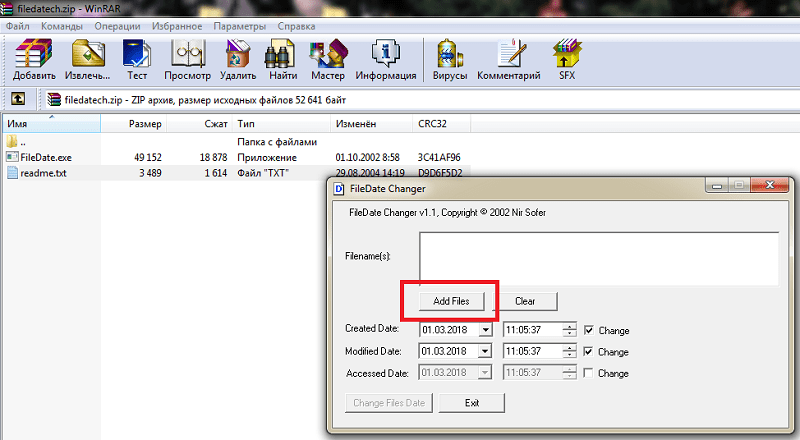Open the Файл menu

point(18,26)
